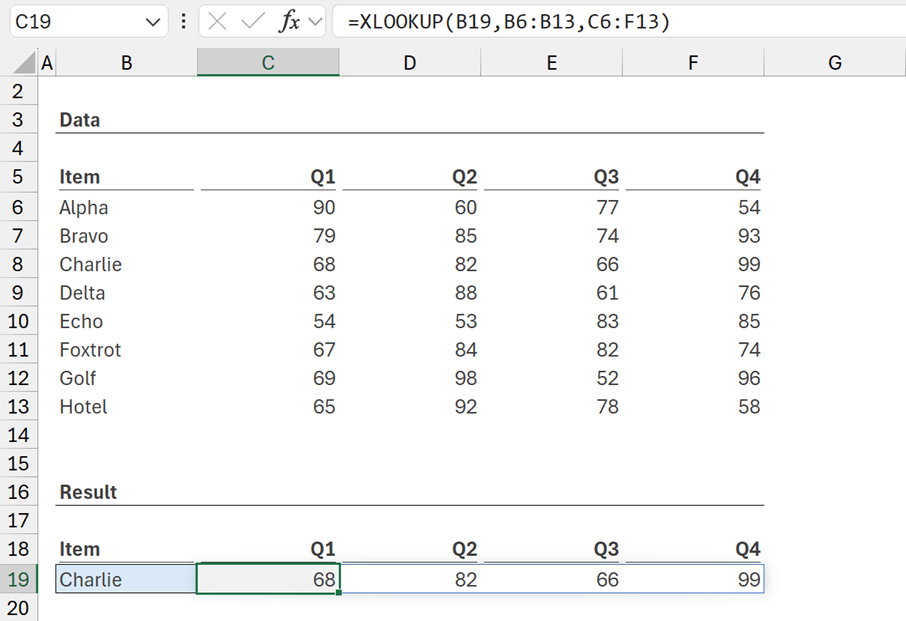Viewport: 906px width, 621px height.
Task: Select column G header
Action: (x=834, y=63)
